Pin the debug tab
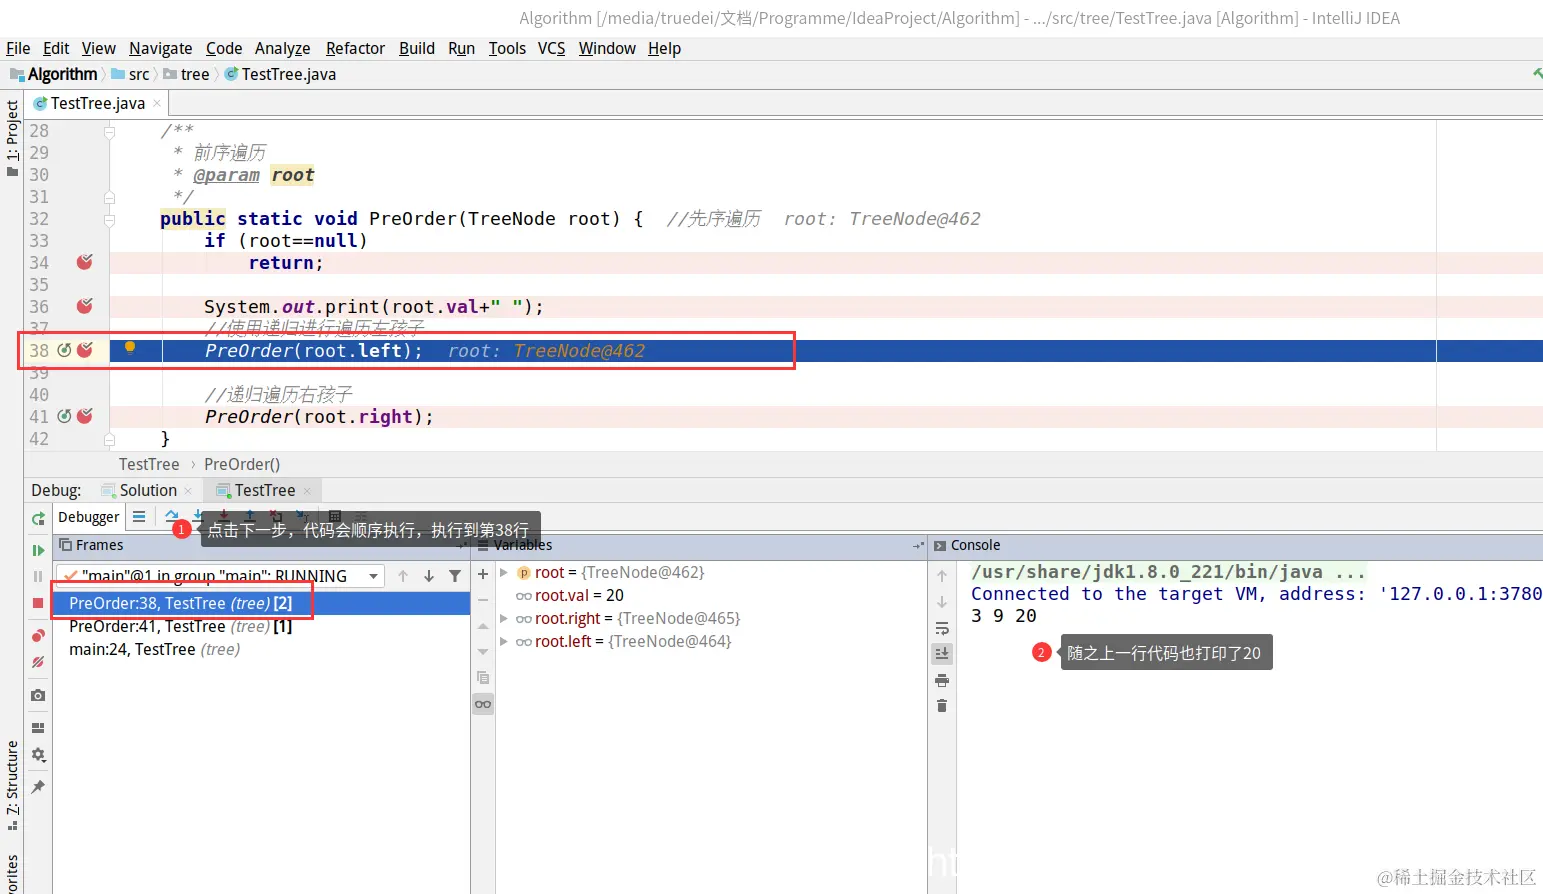Screen dimensions: 1543x894 click(38, 787)
